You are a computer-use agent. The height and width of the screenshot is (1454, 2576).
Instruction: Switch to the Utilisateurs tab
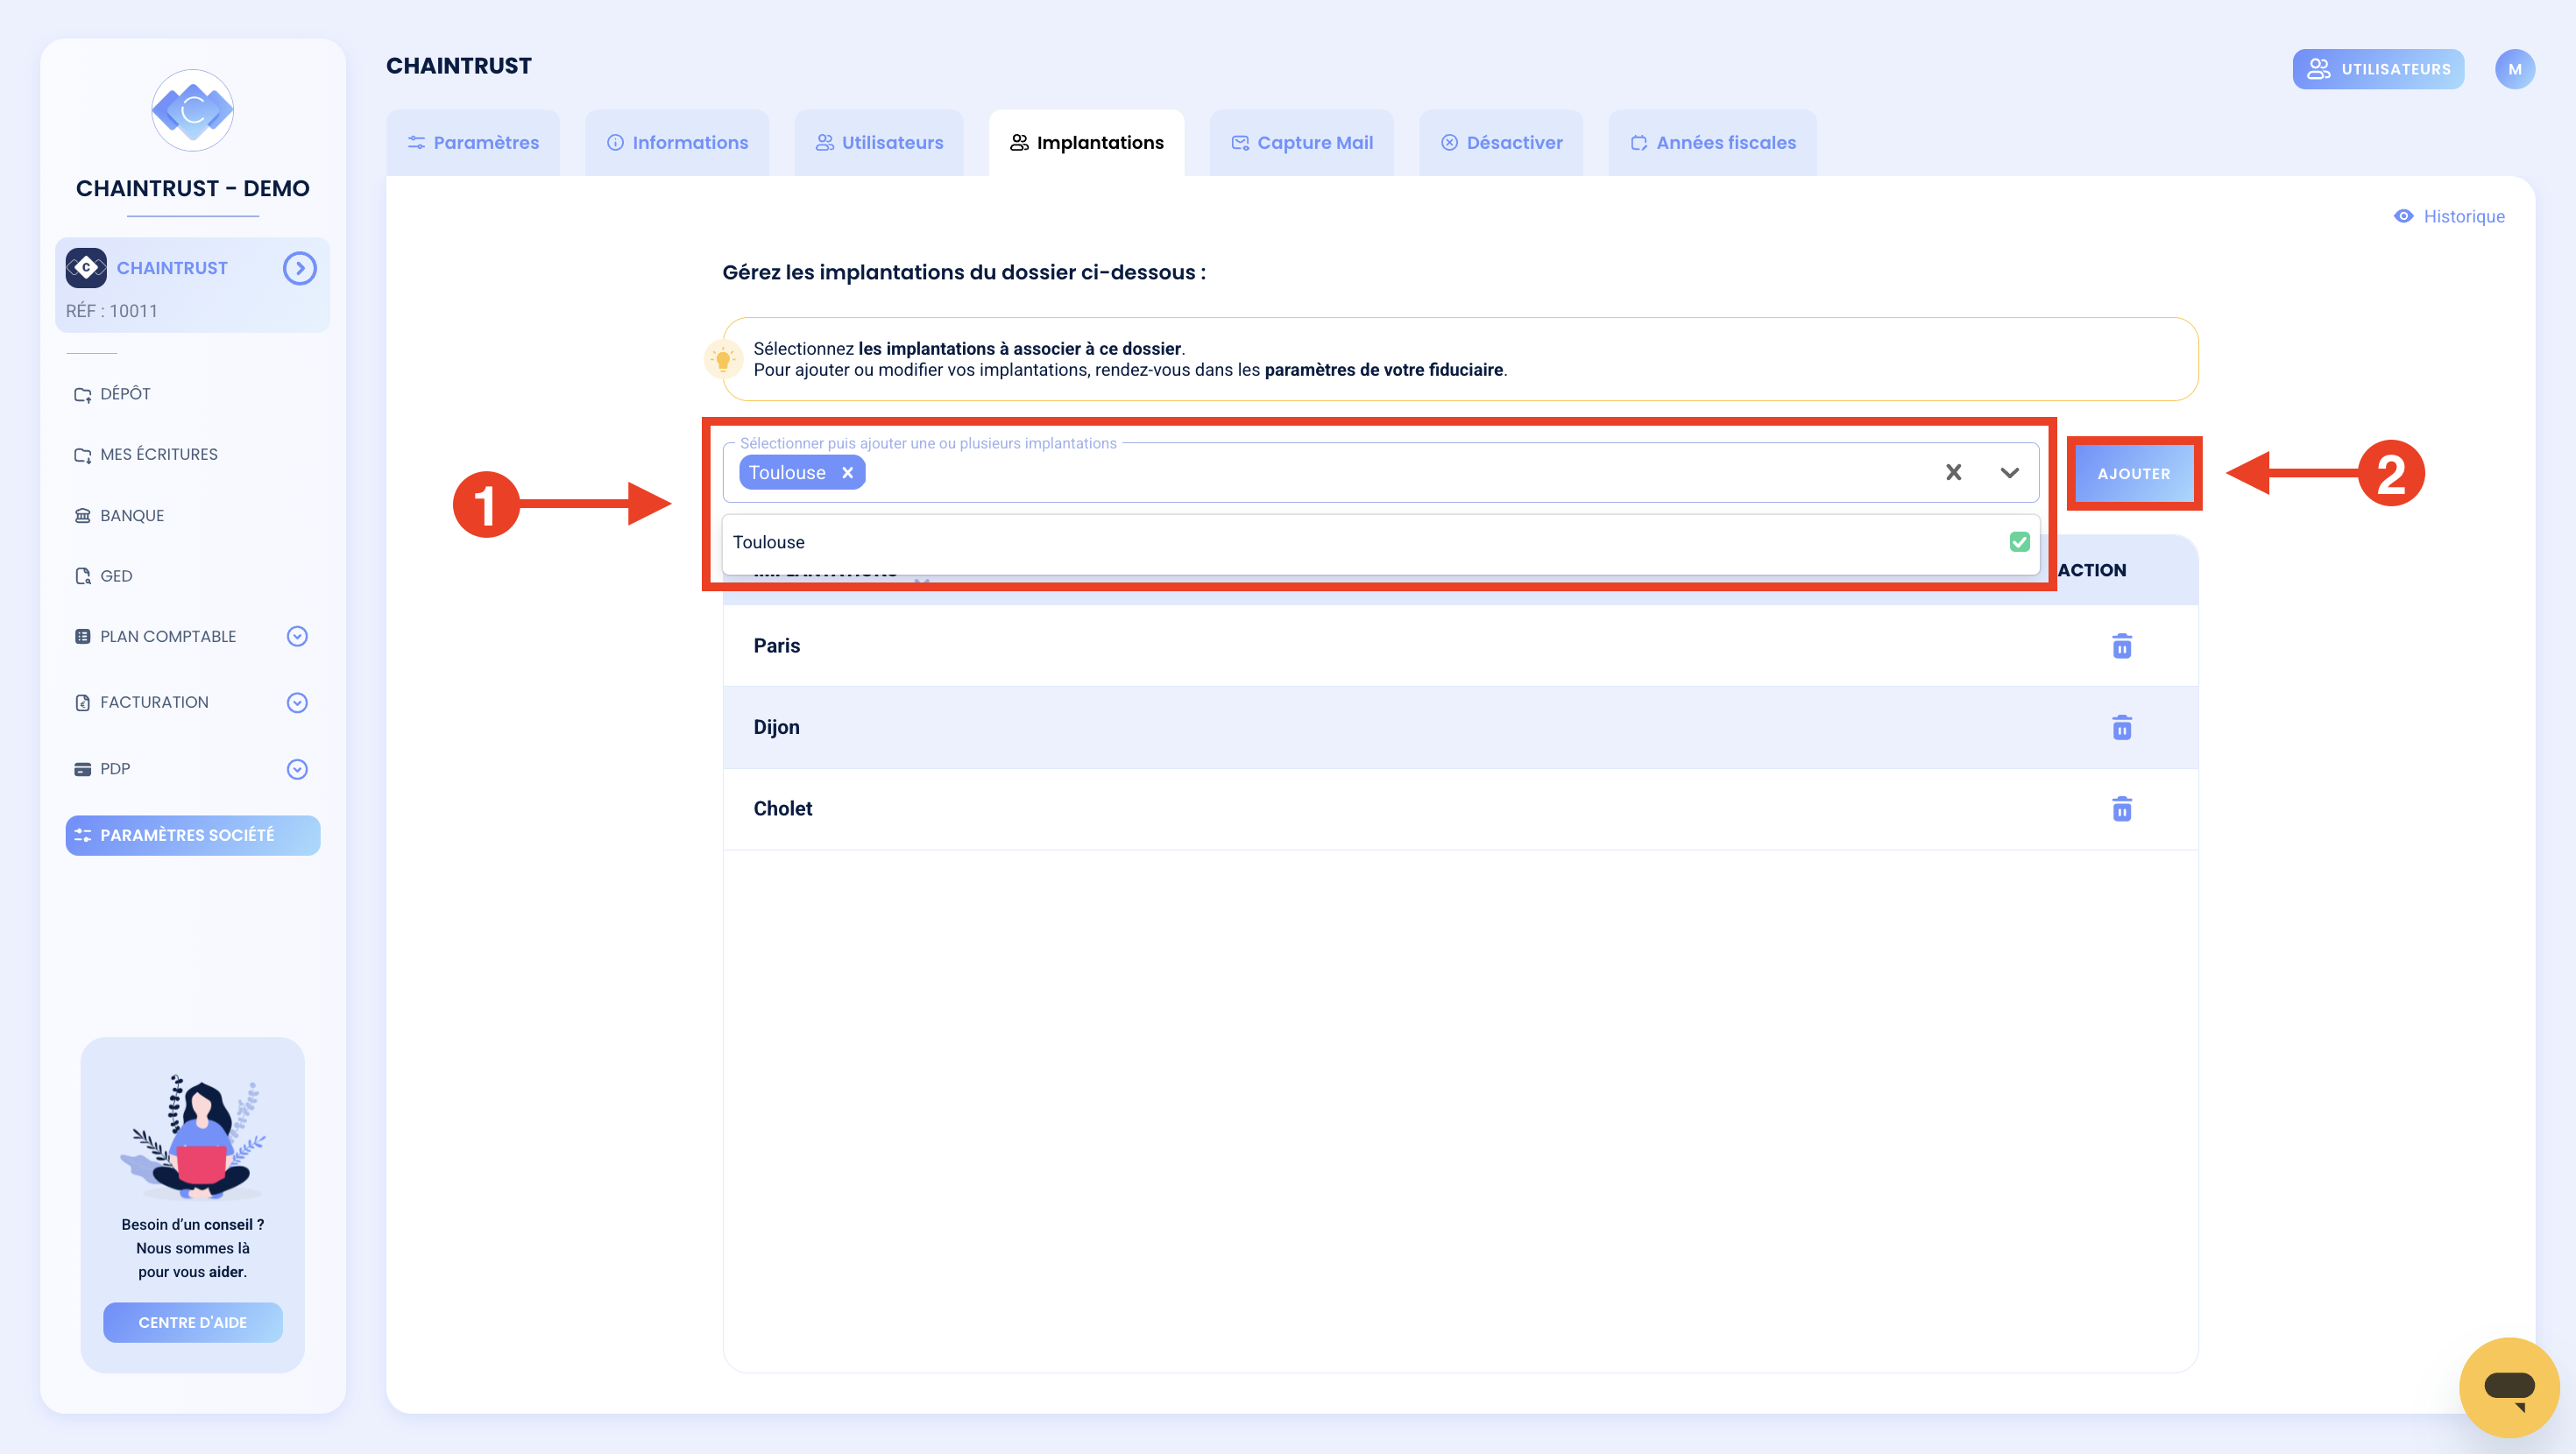coord(879,143)
